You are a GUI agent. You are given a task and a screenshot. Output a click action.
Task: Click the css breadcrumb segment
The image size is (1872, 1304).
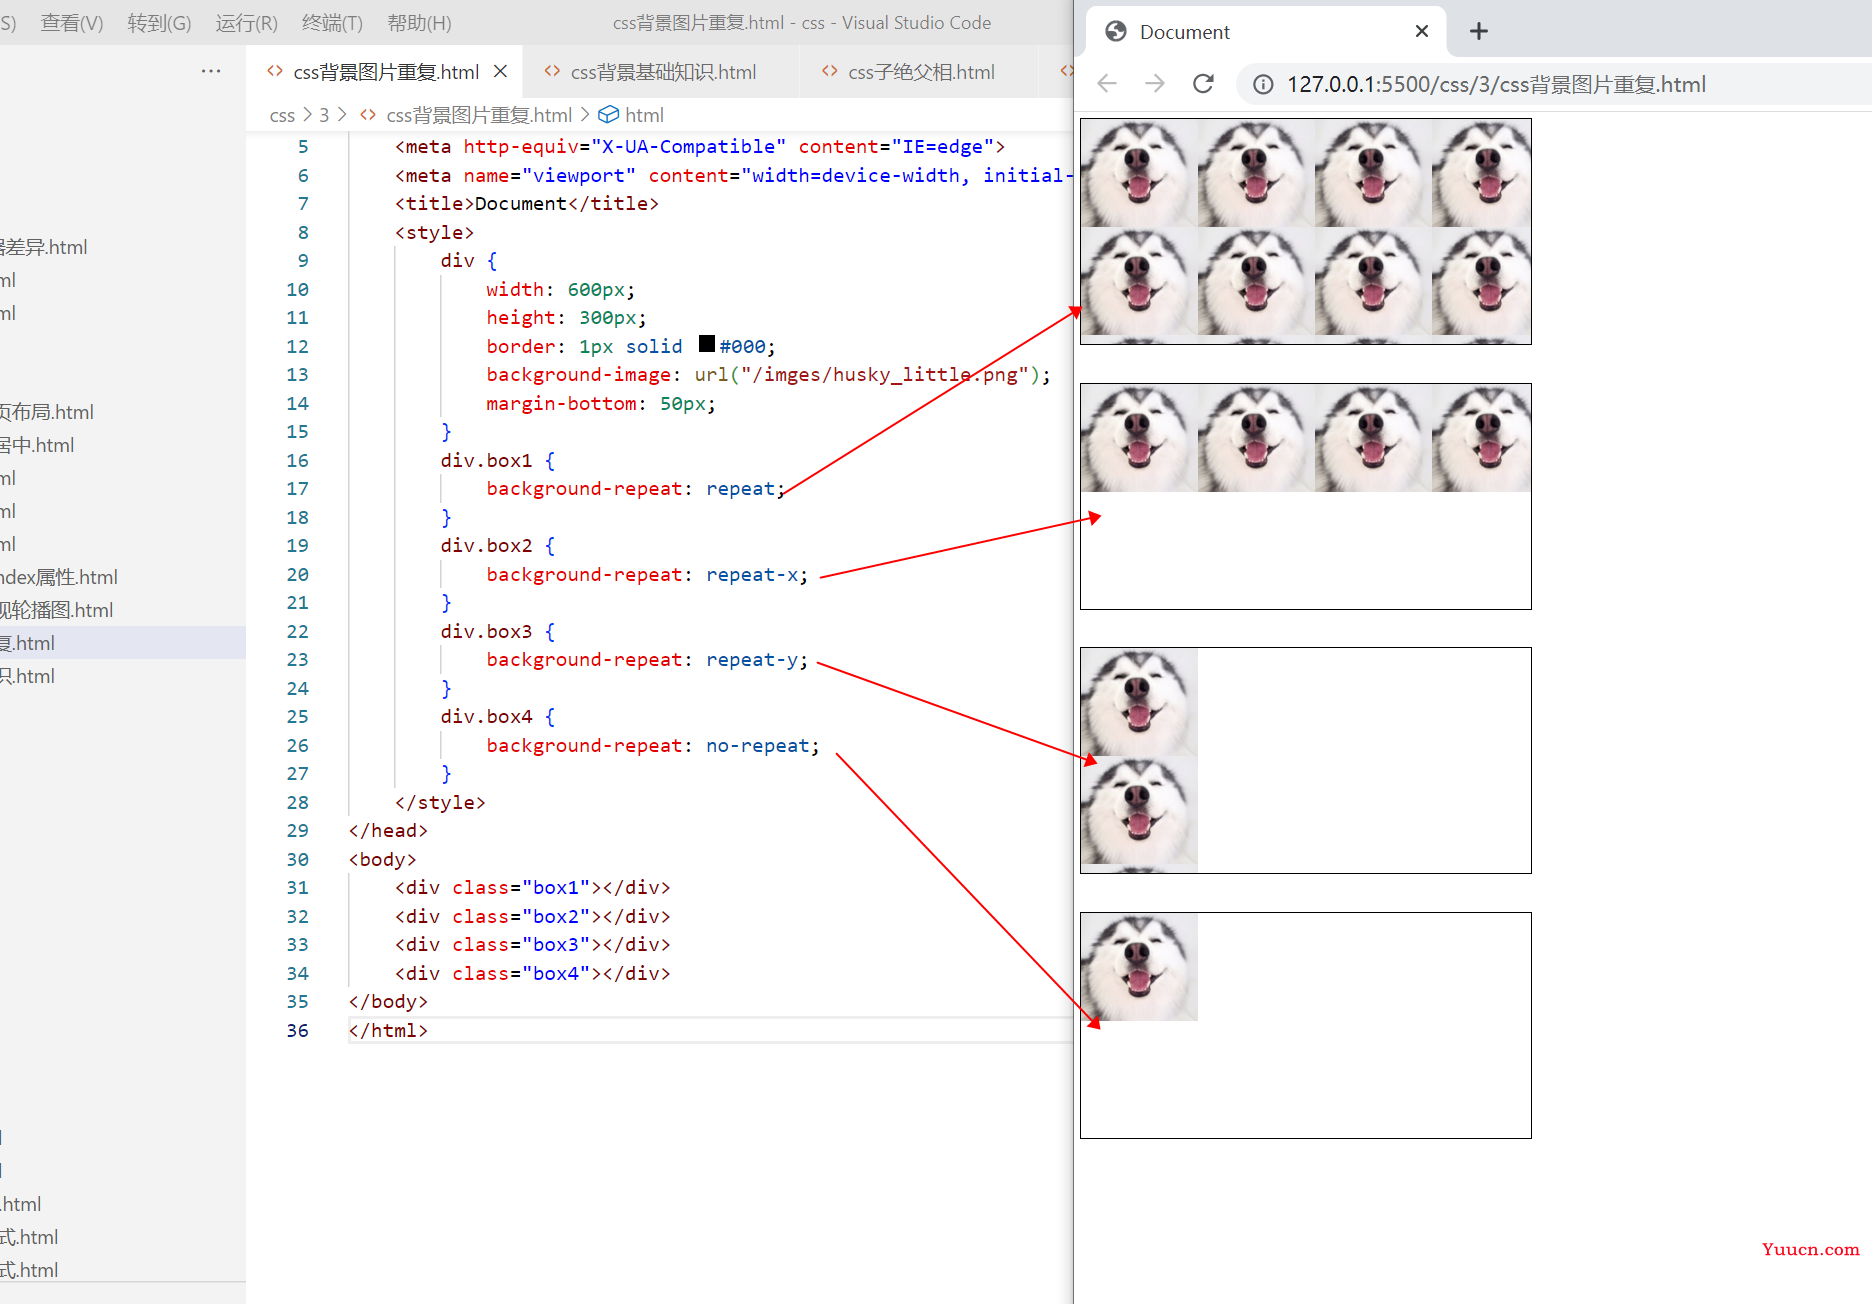coord(282,115)
